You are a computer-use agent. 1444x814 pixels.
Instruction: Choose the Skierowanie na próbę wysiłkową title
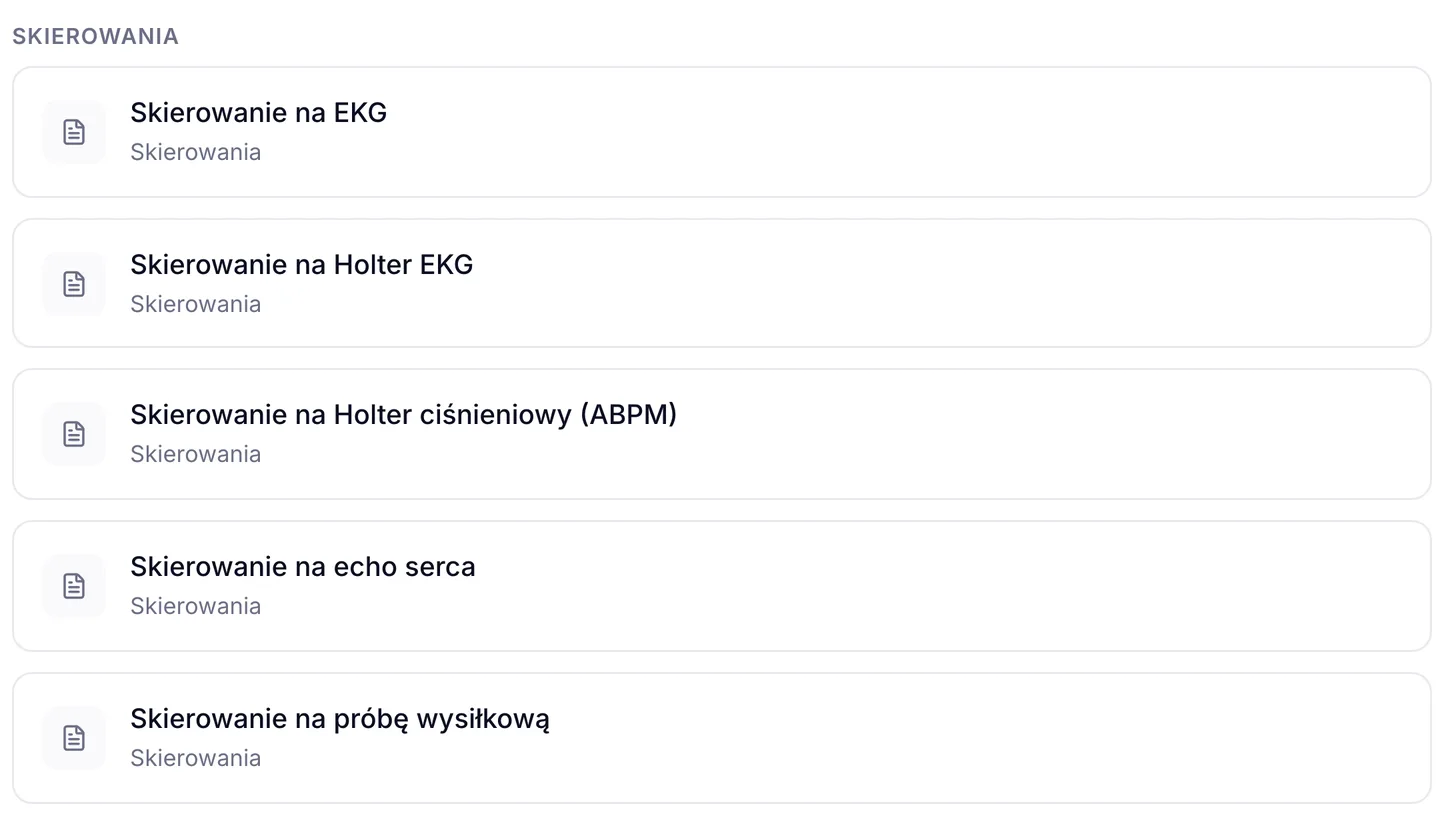tap(340, 719)
